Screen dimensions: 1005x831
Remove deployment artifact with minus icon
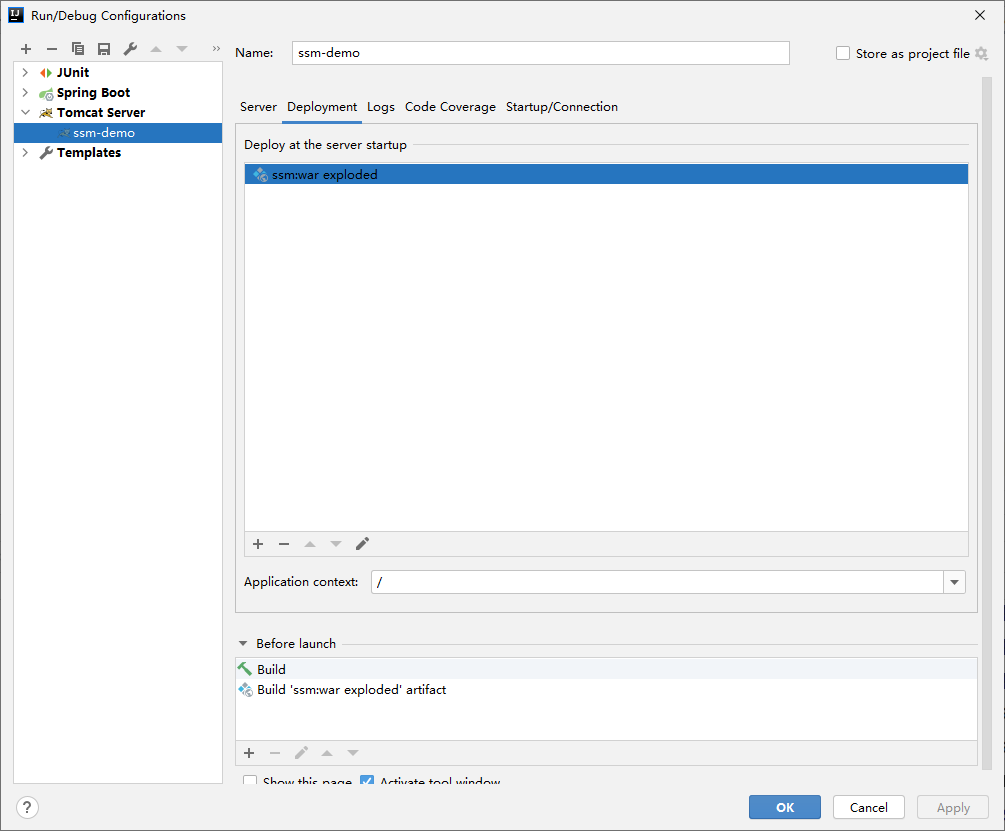[x=284, y=544]
